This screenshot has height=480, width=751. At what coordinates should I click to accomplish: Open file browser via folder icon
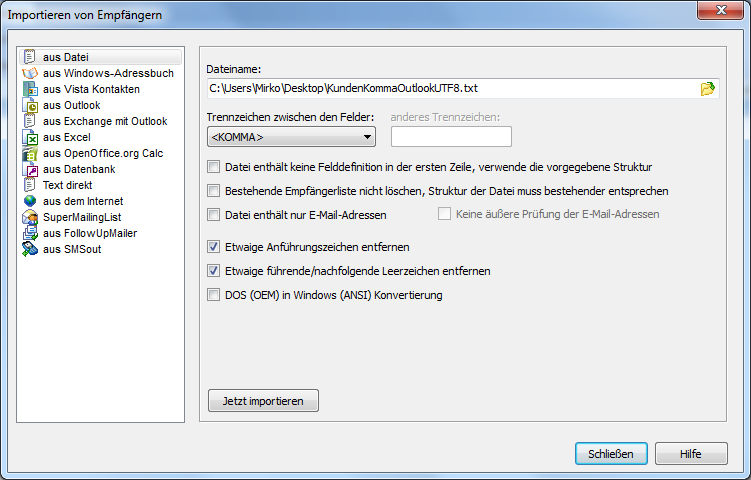(x=708, y=88)
